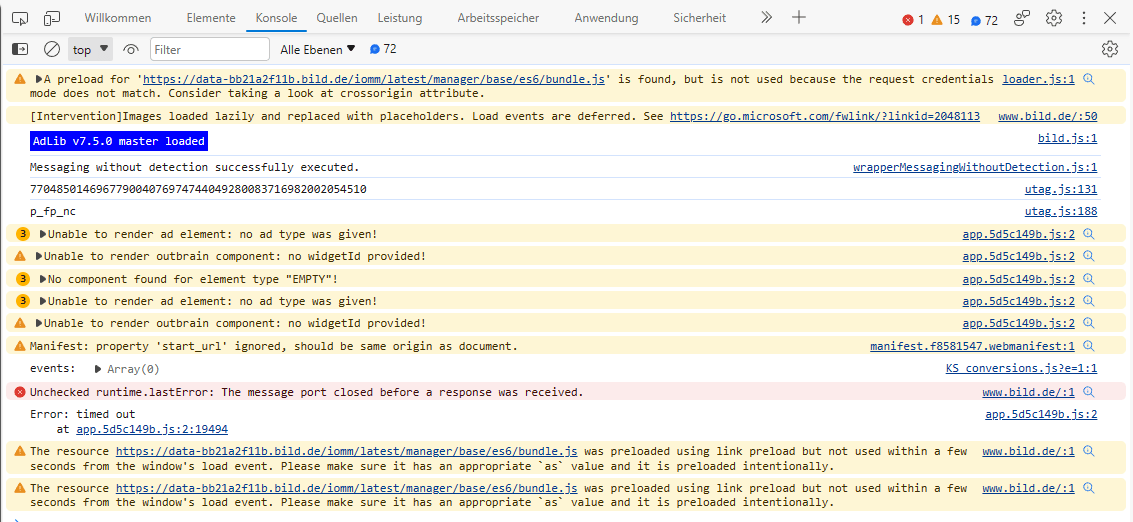Click the long numeric log message 7704850...
Screen dimensions: 1133x522
tap(198, 189)
